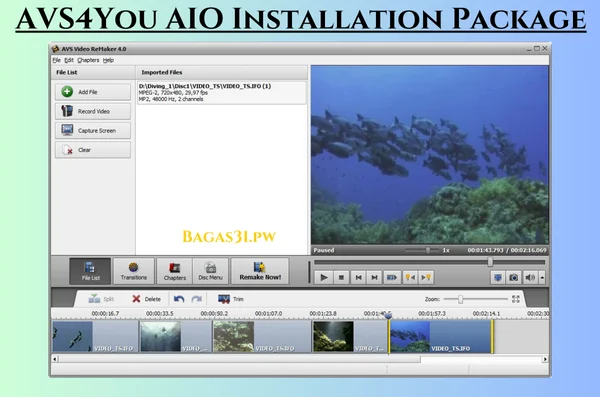Click the Remake Now! button
This screenshot has width=600, height=397.
260,271
